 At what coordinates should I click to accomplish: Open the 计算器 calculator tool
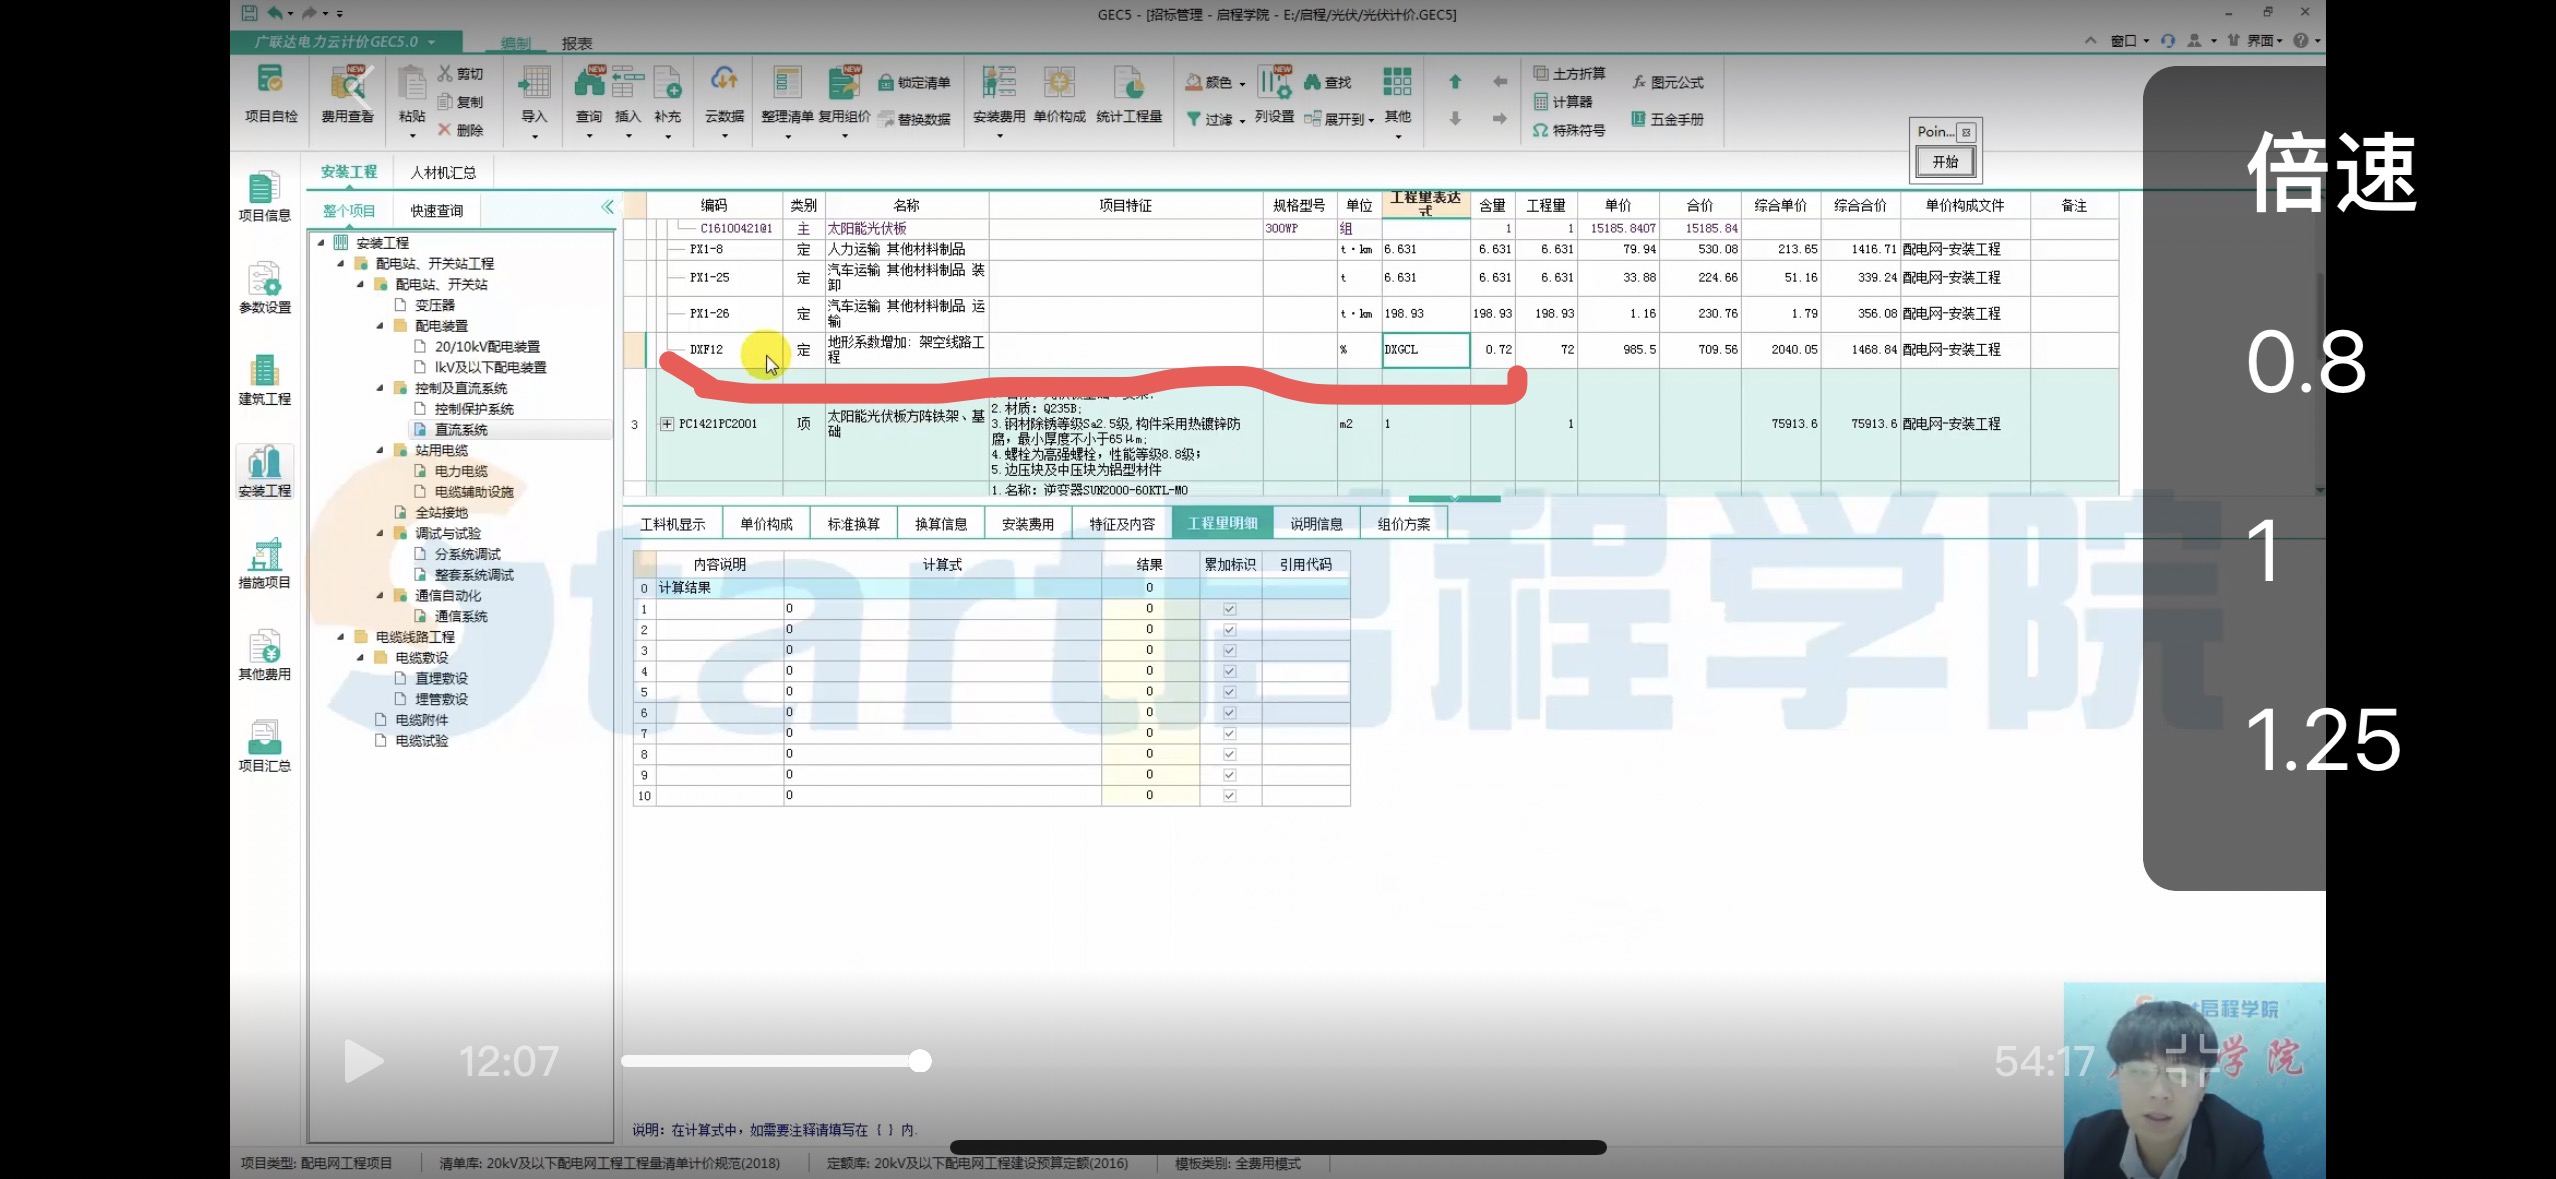coord(1563,102)
